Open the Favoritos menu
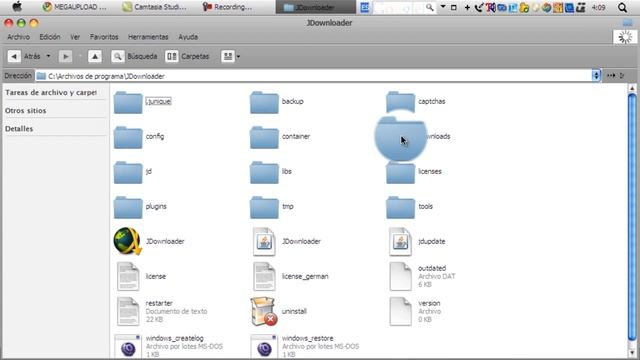The width and height of the screenshot is (640, 360). click(104, 37)
